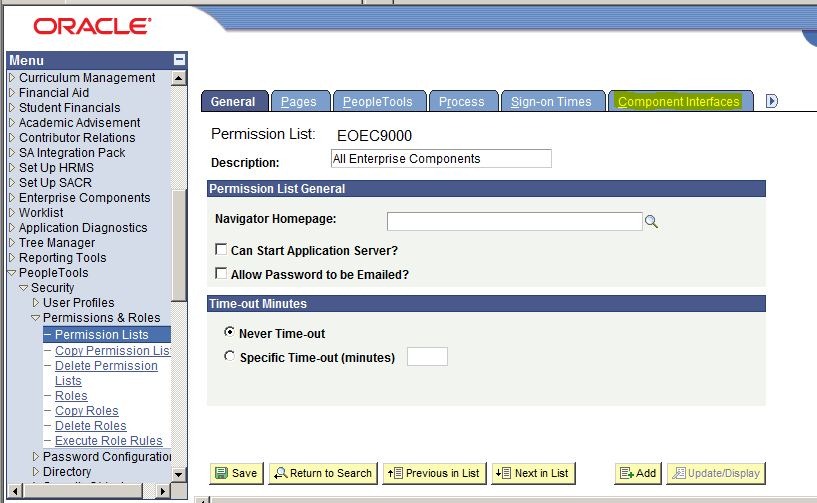
Task: Collapse Permissions & Roles subfolder
Action: click(35, 317)
